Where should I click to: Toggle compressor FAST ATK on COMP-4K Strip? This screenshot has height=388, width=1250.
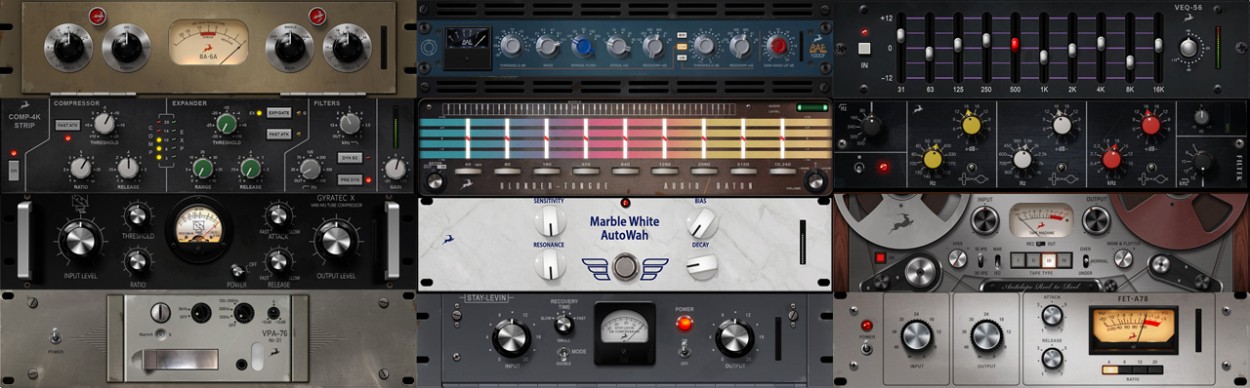click(x=67, y=126)
